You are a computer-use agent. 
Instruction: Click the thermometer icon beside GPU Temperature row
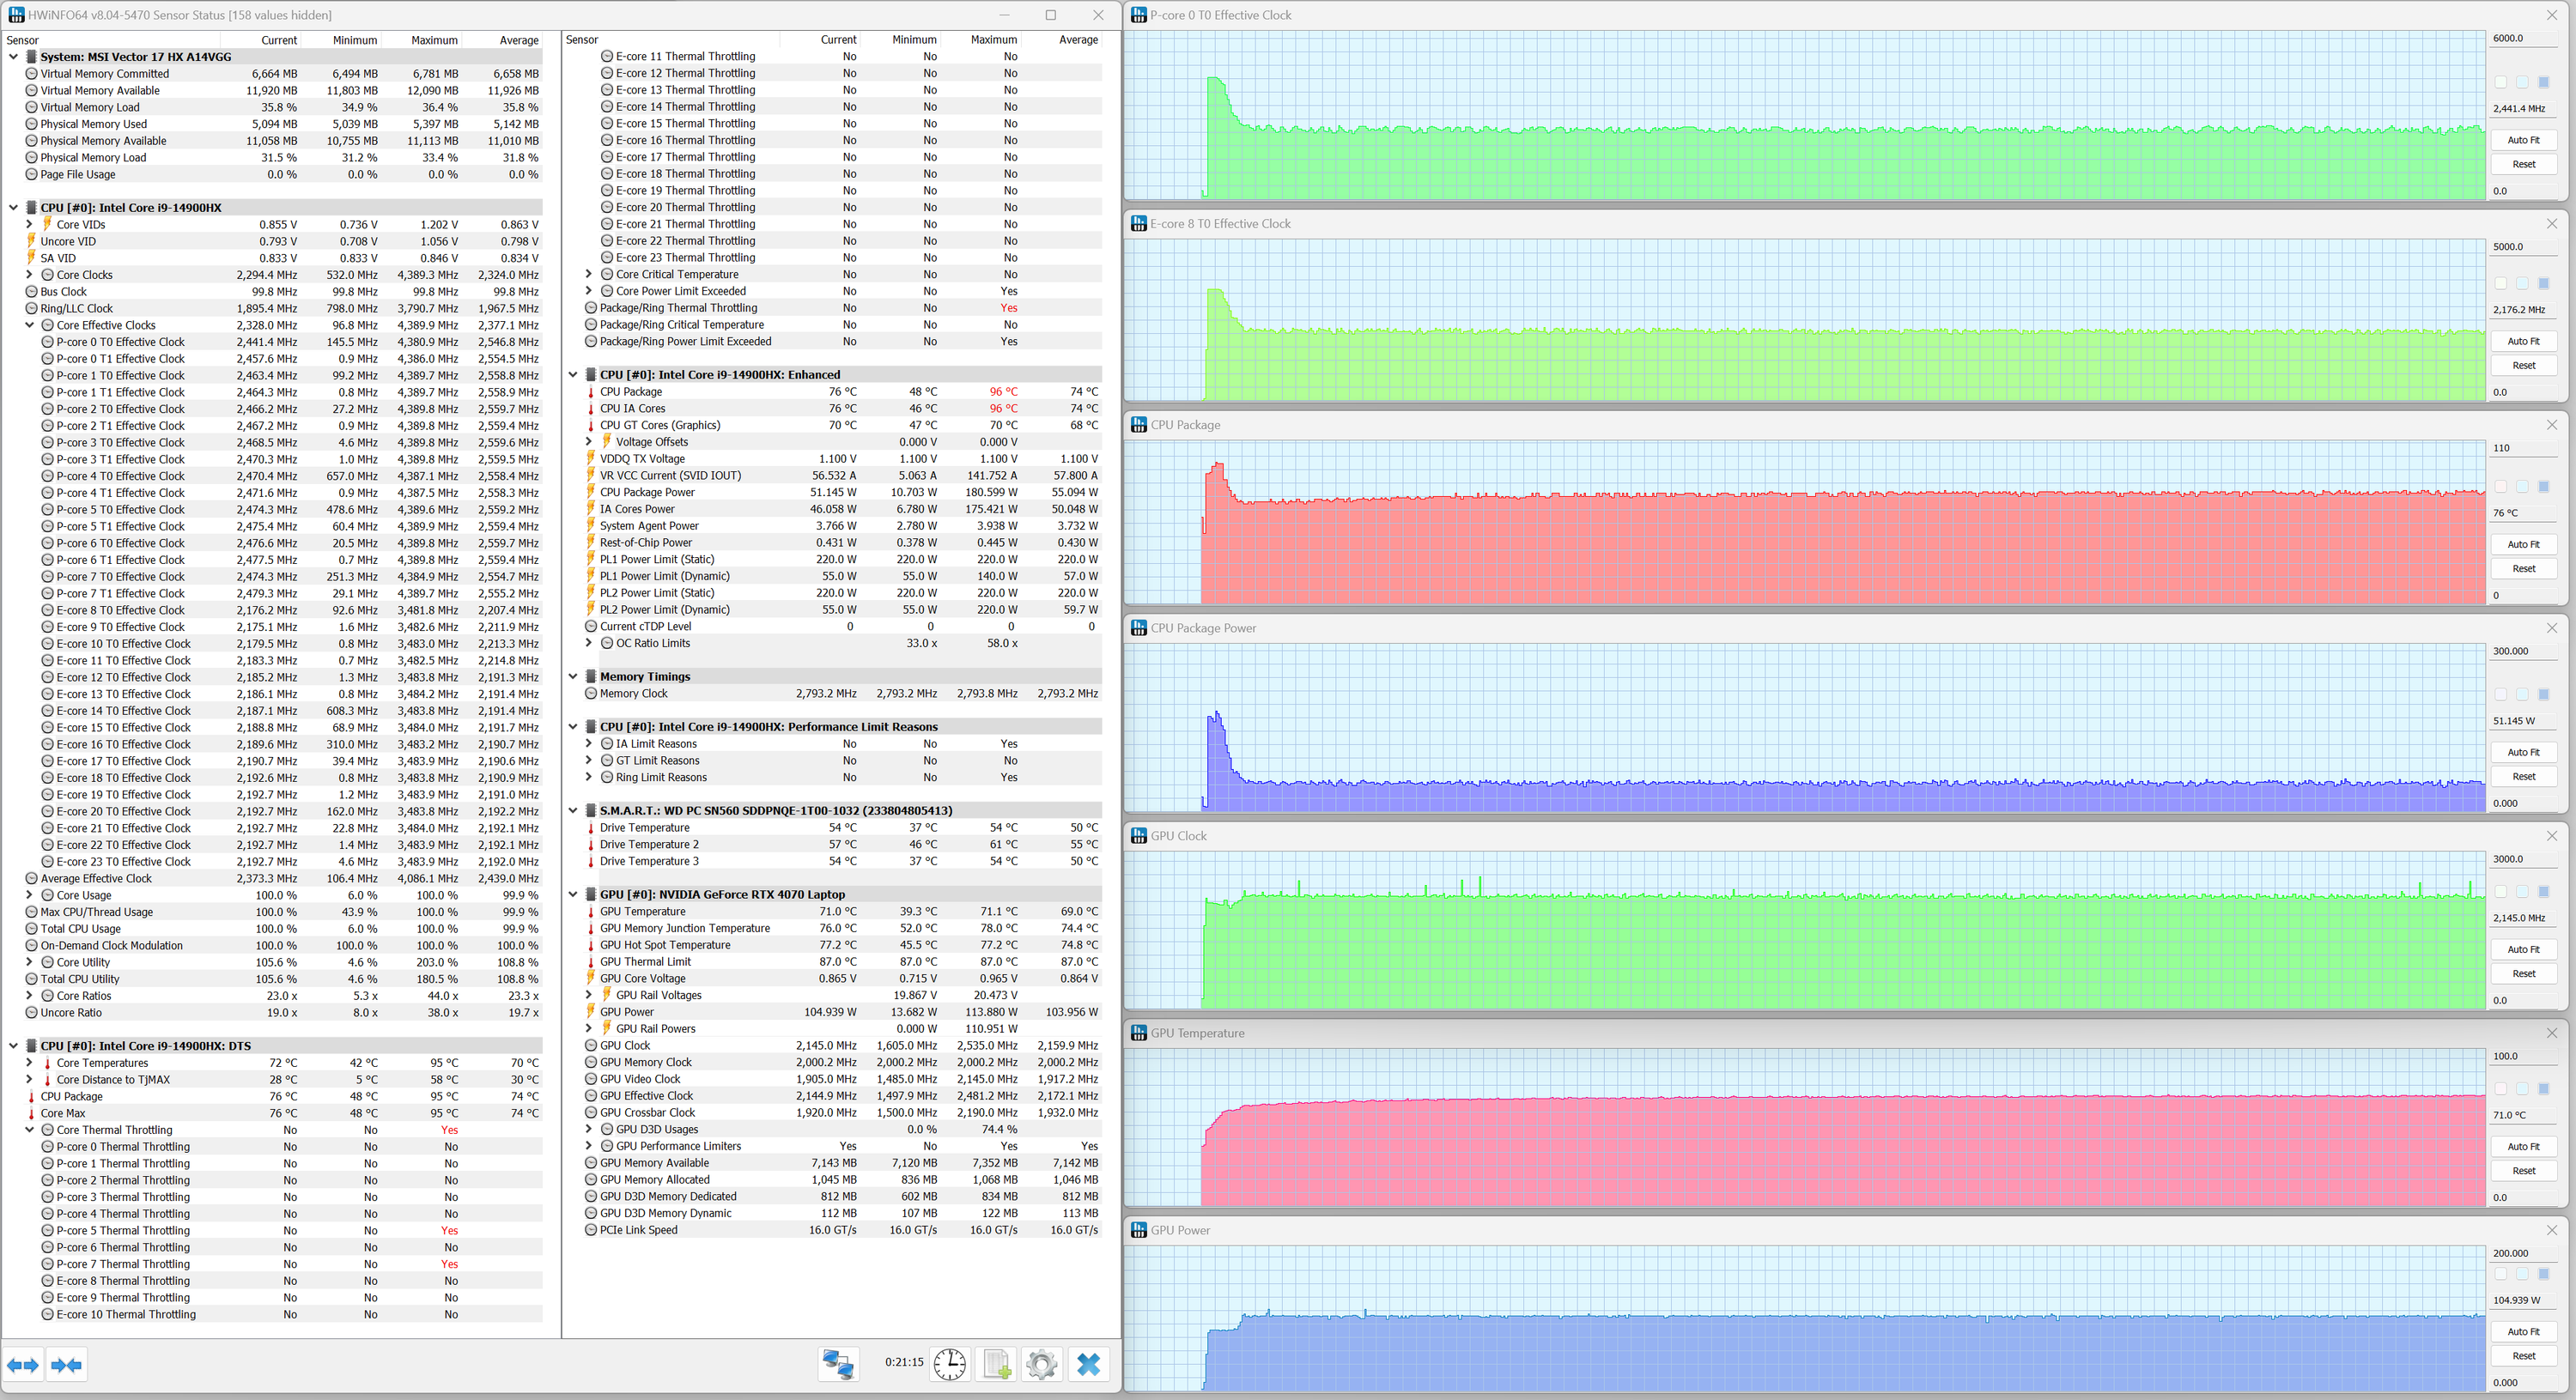pos(591,912)
